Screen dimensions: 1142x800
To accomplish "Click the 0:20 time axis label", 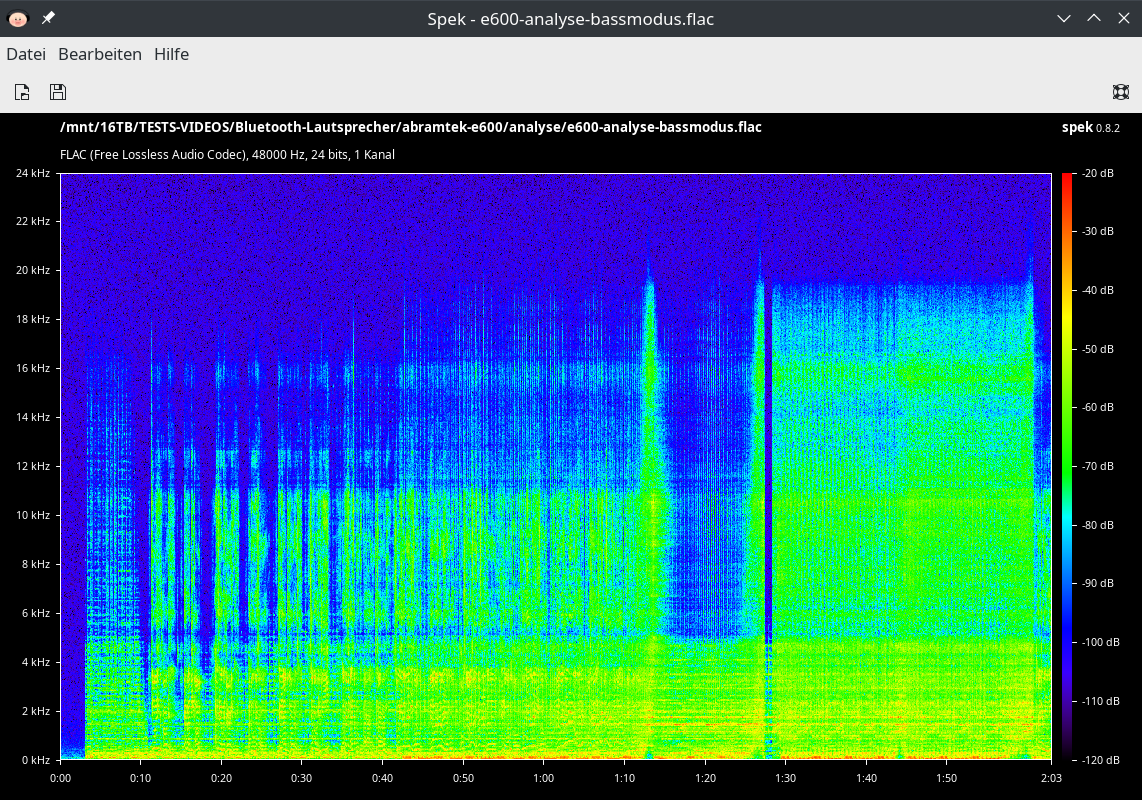I will coord(221,778).
